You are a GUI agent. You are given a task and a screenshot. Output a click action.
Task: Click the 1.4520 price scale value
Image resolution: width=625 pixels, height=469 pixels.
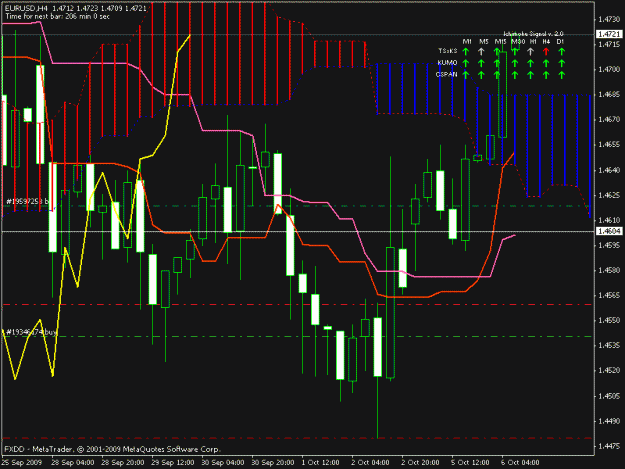coord(609,371)
